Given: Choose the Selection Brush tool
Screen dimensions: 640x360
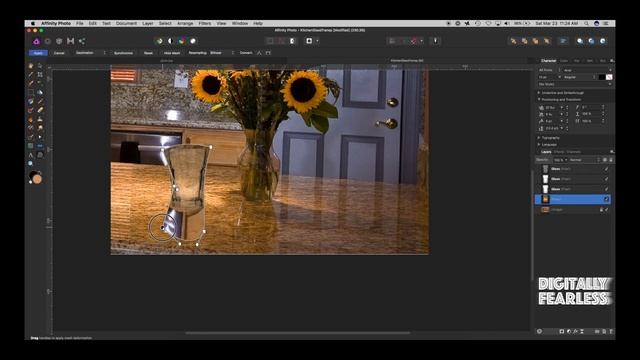Looking at the screenshot, I should (x=31, y=83).
